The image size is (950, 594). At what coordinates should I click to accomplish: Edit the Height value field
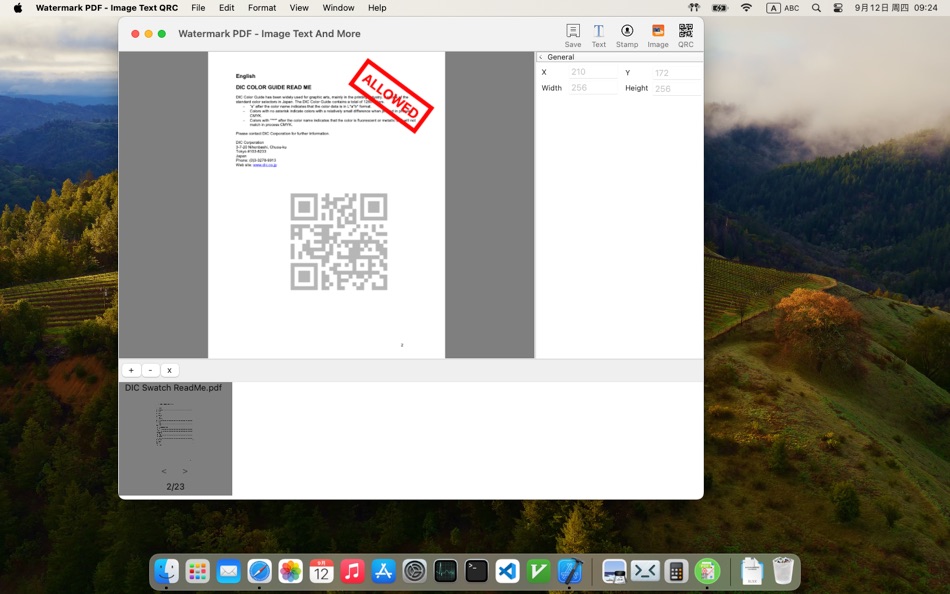(673, 87)
